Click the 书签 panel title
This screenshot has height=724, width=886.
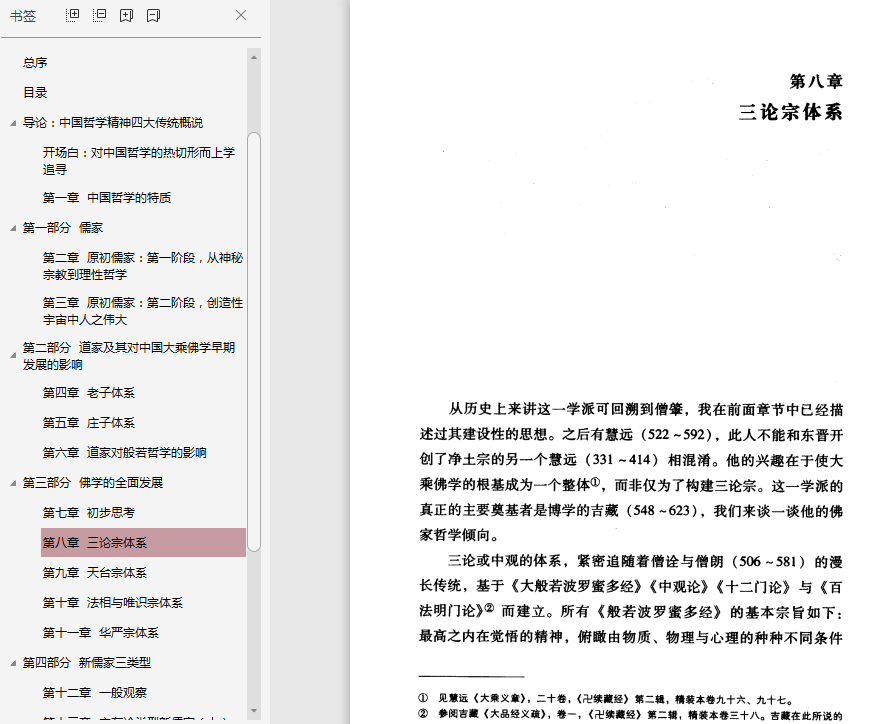[x=23, y=16]
